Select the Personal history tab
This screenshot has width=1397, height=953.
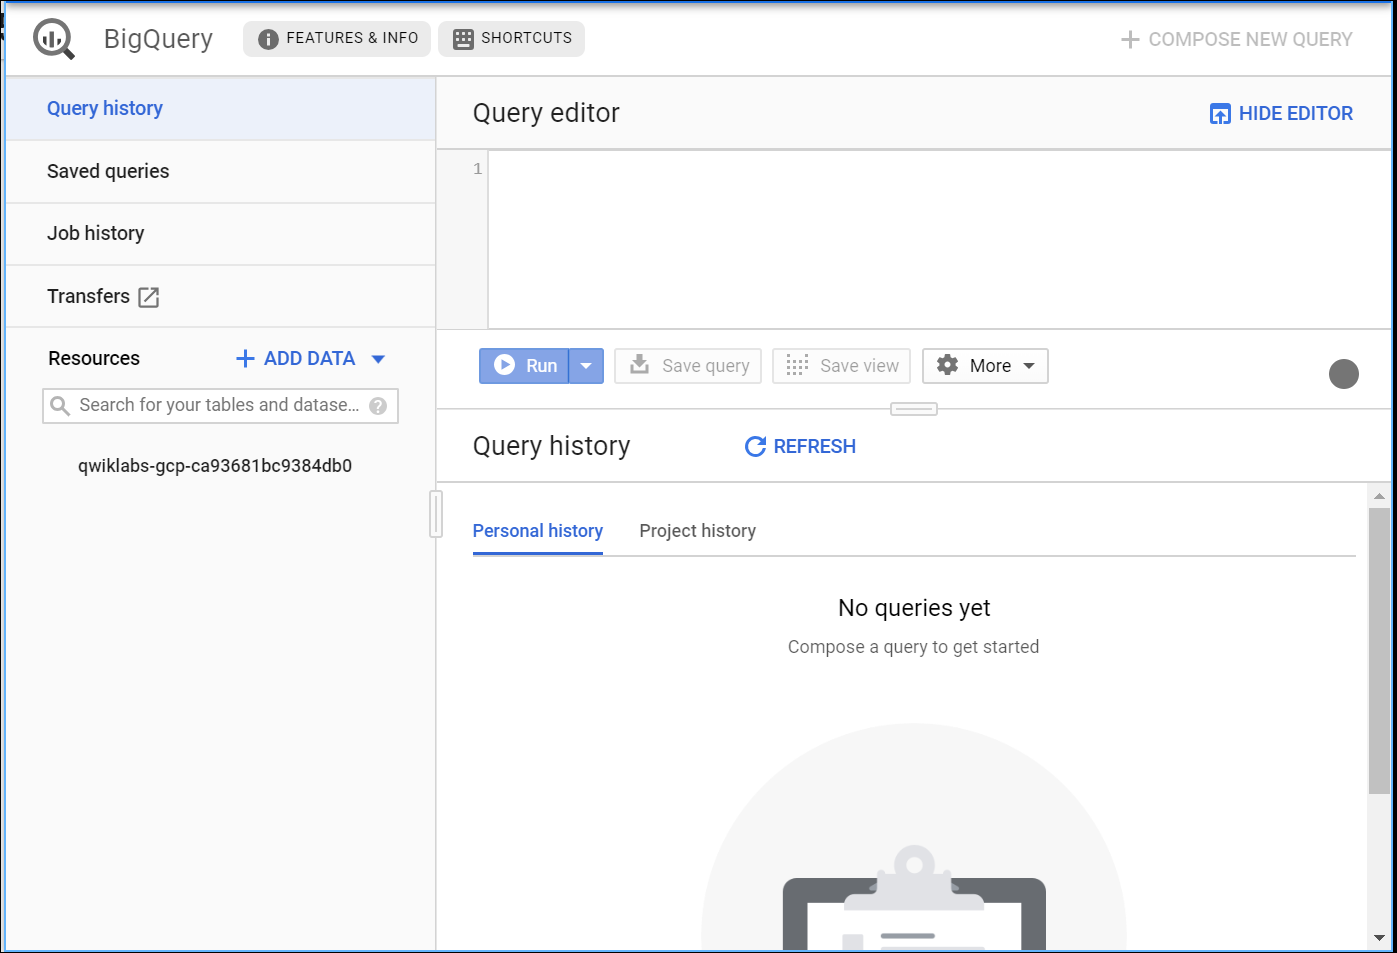[x=537, y=531]
